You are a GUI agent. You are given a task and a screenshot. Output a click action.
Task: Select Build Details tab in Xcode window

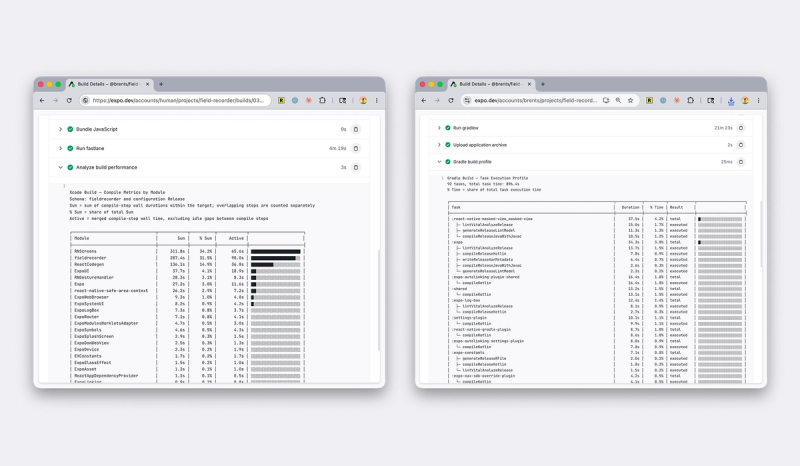tap(109, 84)
